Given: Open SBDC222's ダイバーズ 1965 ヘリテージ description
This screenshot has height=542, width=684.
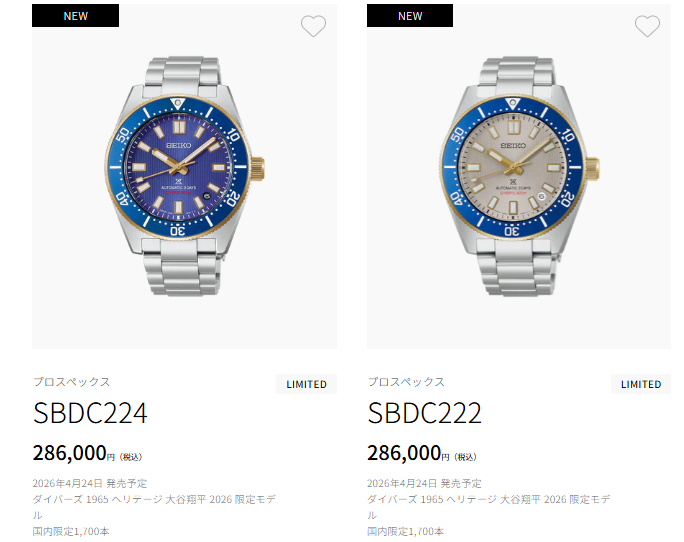Looking at the screenshot, I should 489,507.
